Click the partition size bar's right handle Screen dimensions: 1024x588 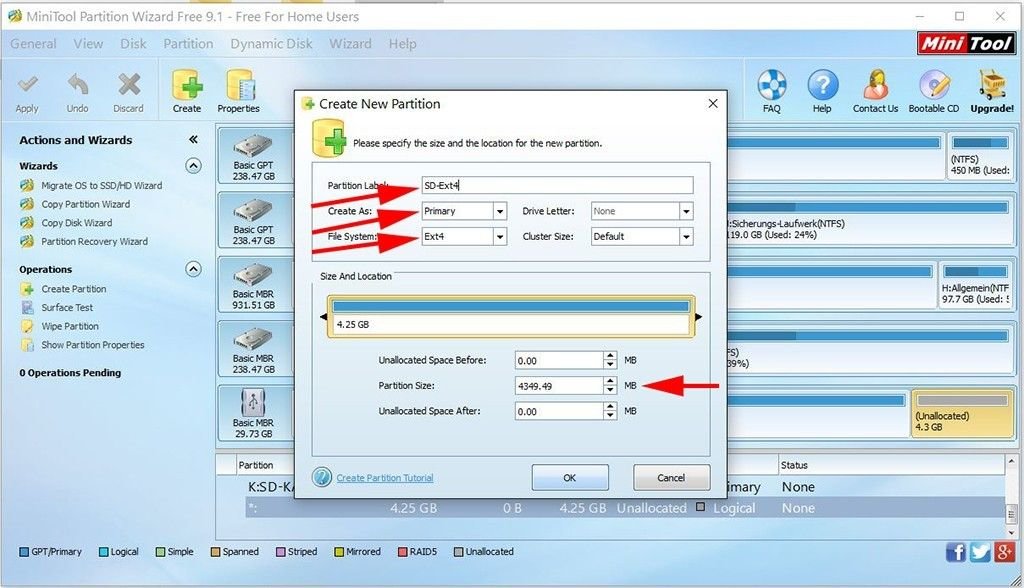[698, 317]
